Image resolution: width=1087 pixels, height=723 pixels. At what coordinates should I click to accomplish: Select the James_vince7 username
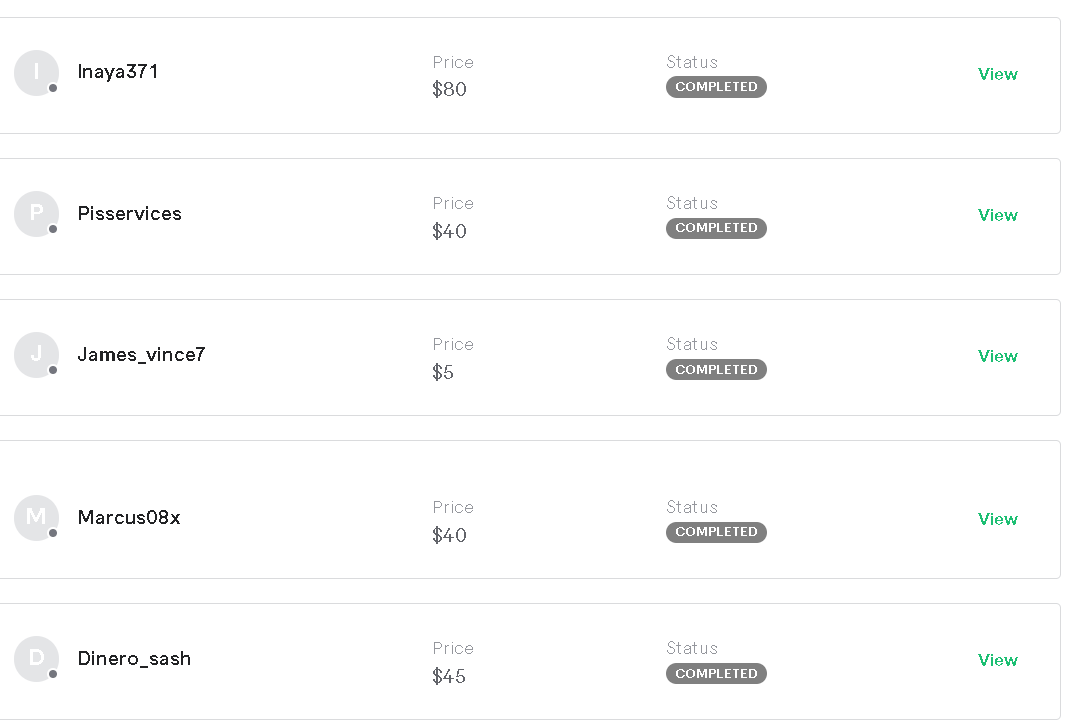[141, 355]
